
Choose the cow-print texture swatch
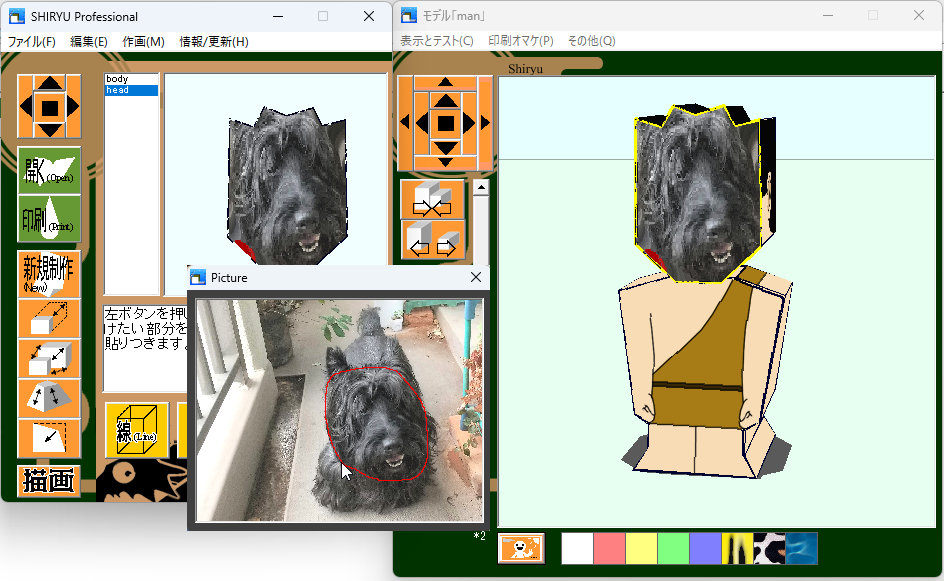pyautogui.click(x=769, y=548)
